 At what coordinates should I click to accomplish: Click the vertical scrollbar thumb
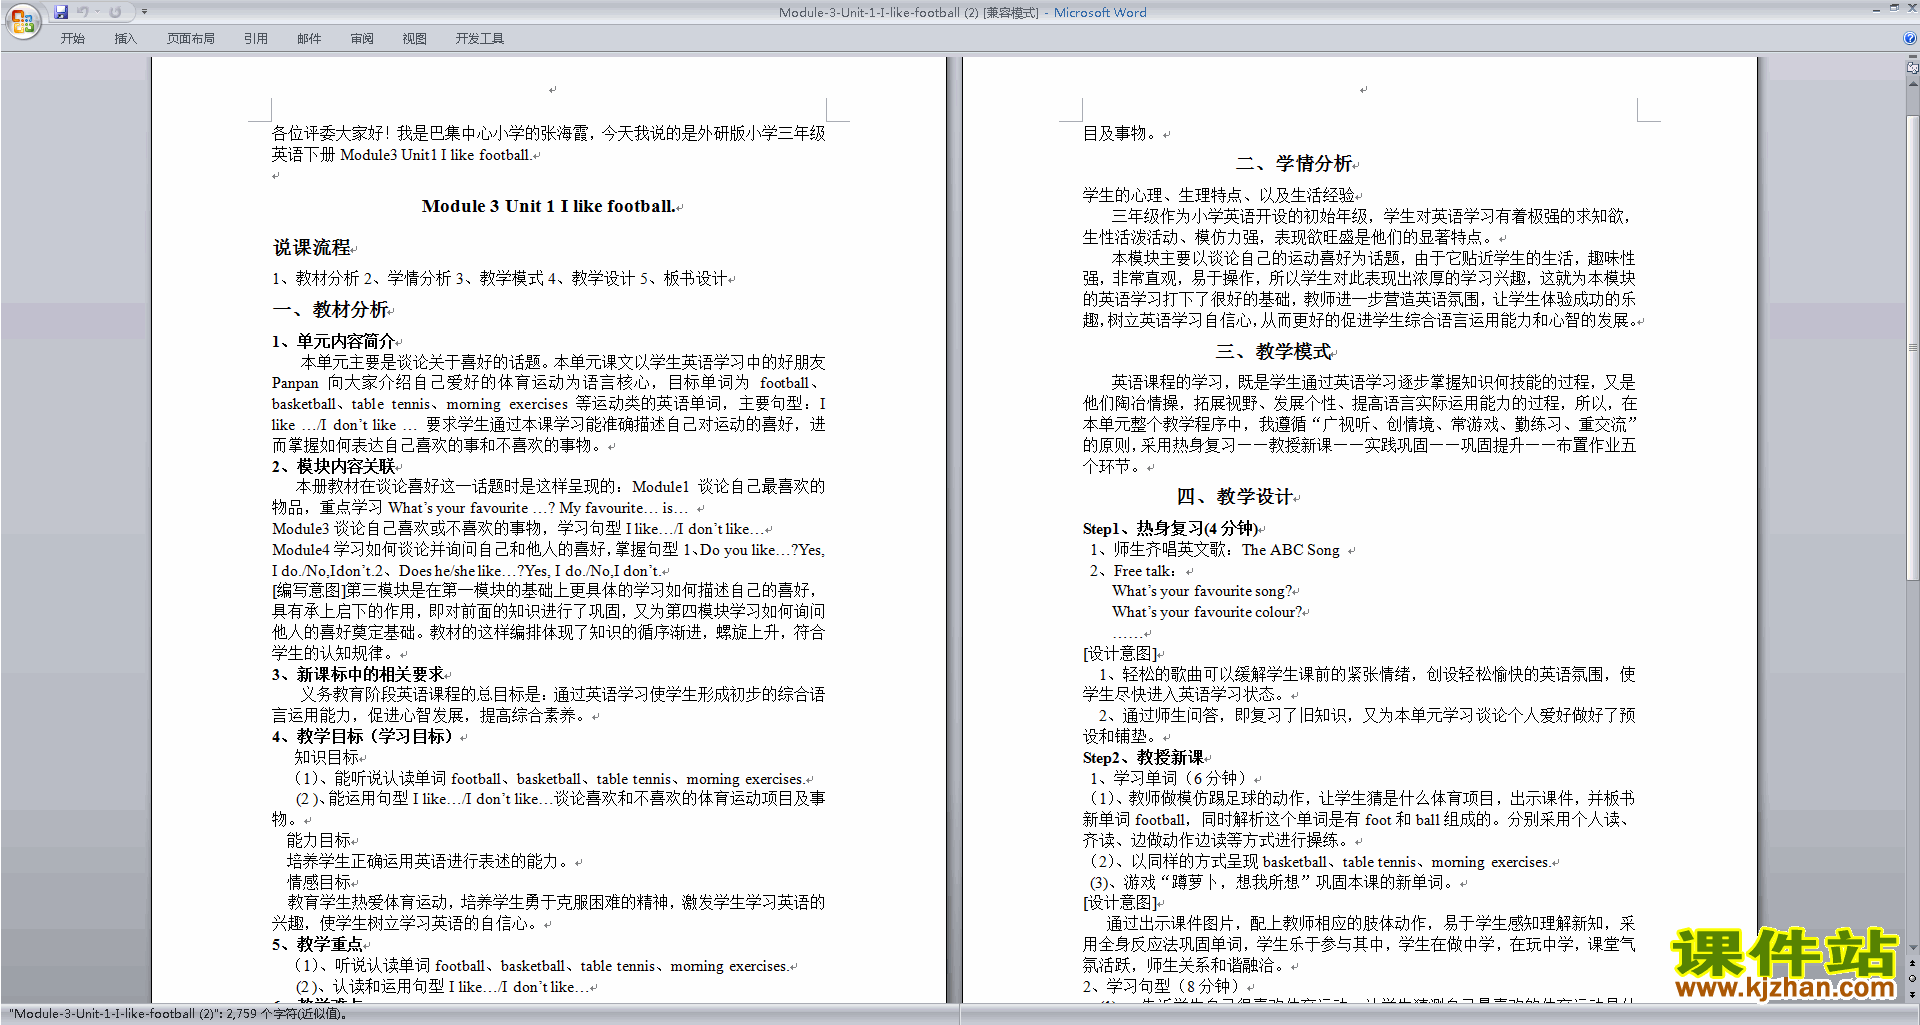coord(1913,347)
